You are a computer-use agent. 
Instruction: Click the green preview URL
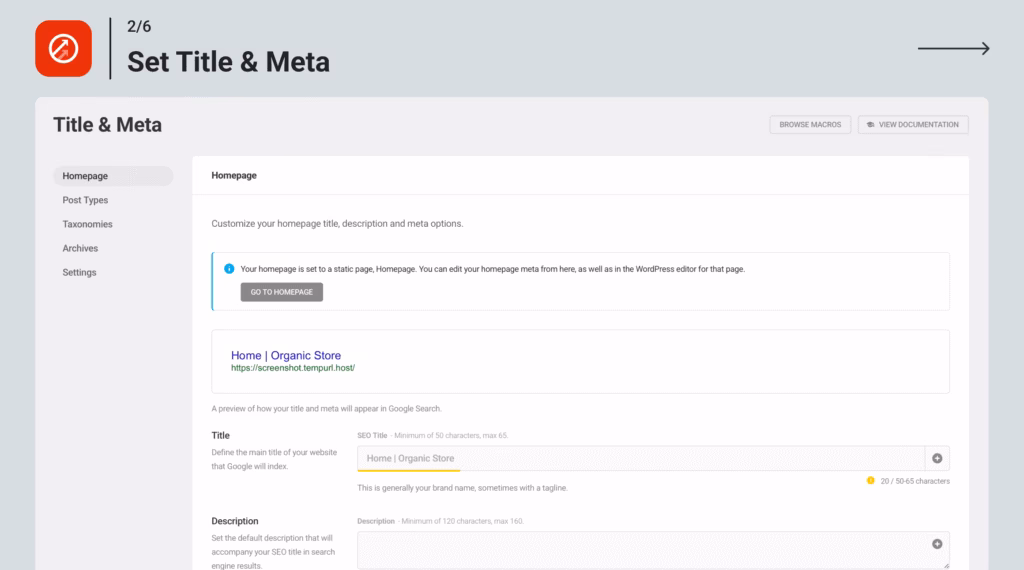point(293,368)
